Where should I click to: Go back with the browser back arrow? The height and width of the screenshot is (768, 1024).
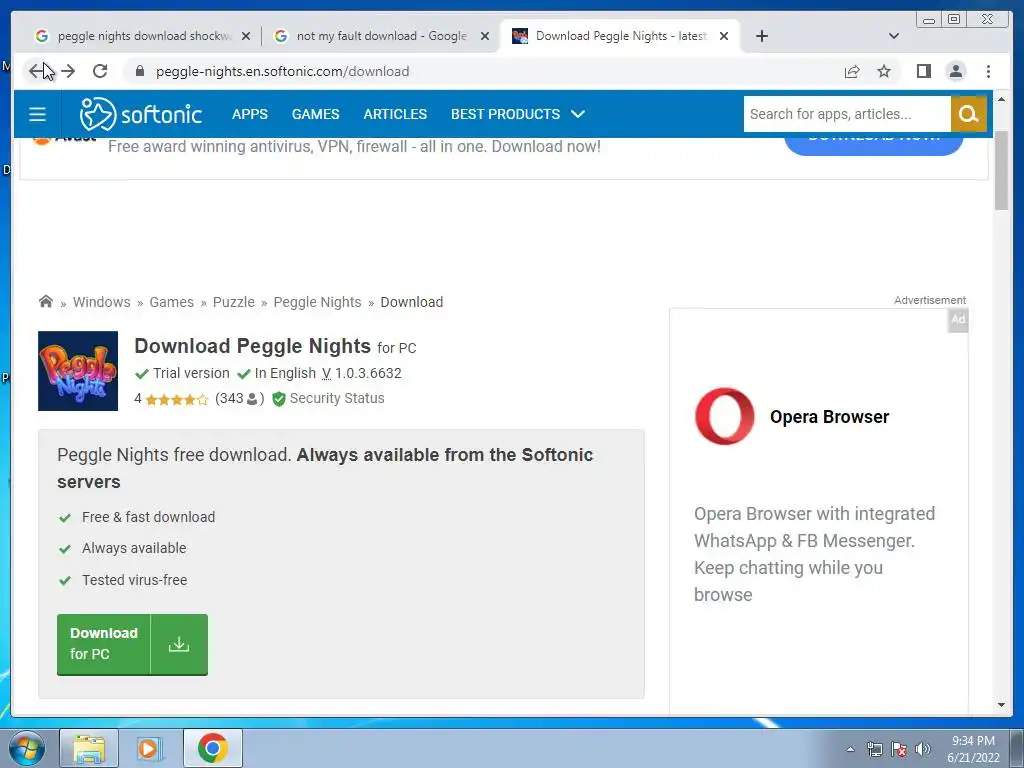click(x=37, y=71)
